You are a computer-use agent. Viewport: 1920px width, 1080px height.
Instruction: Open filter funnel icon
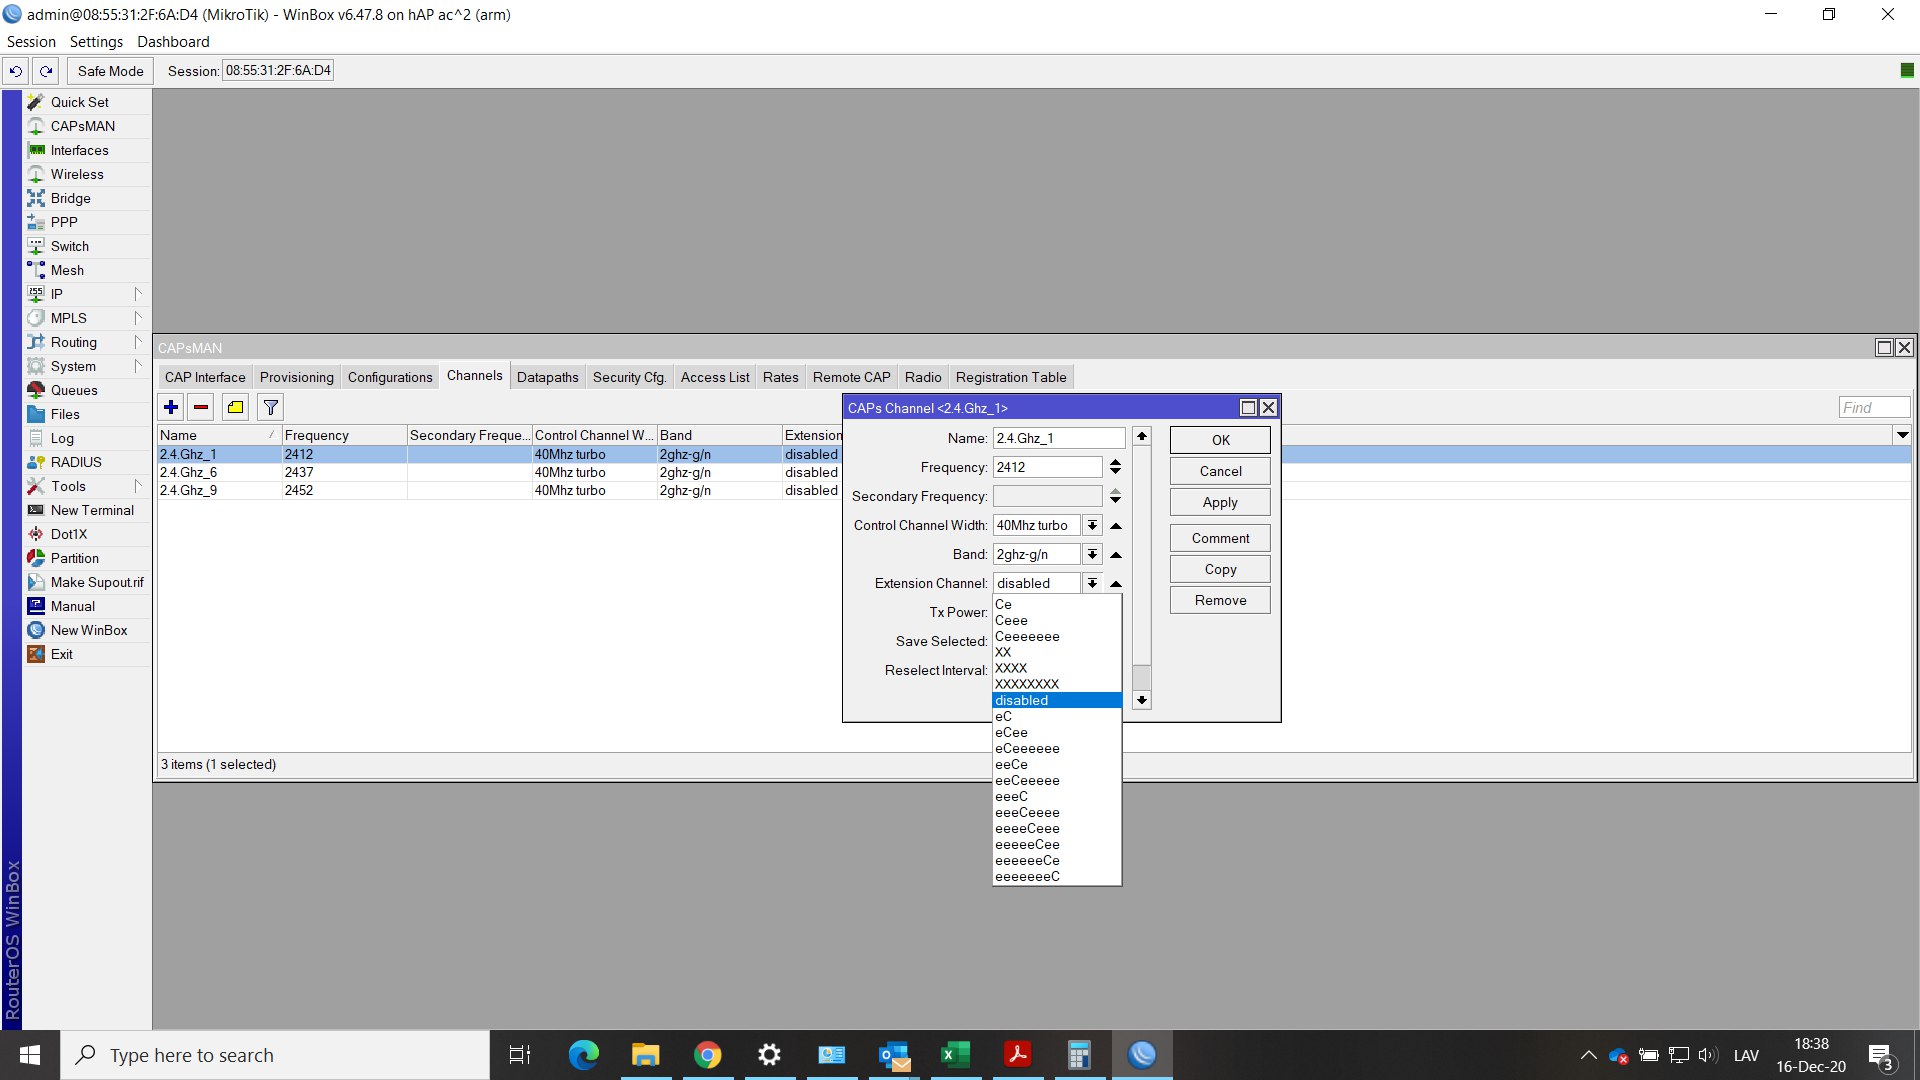[270, 407]
